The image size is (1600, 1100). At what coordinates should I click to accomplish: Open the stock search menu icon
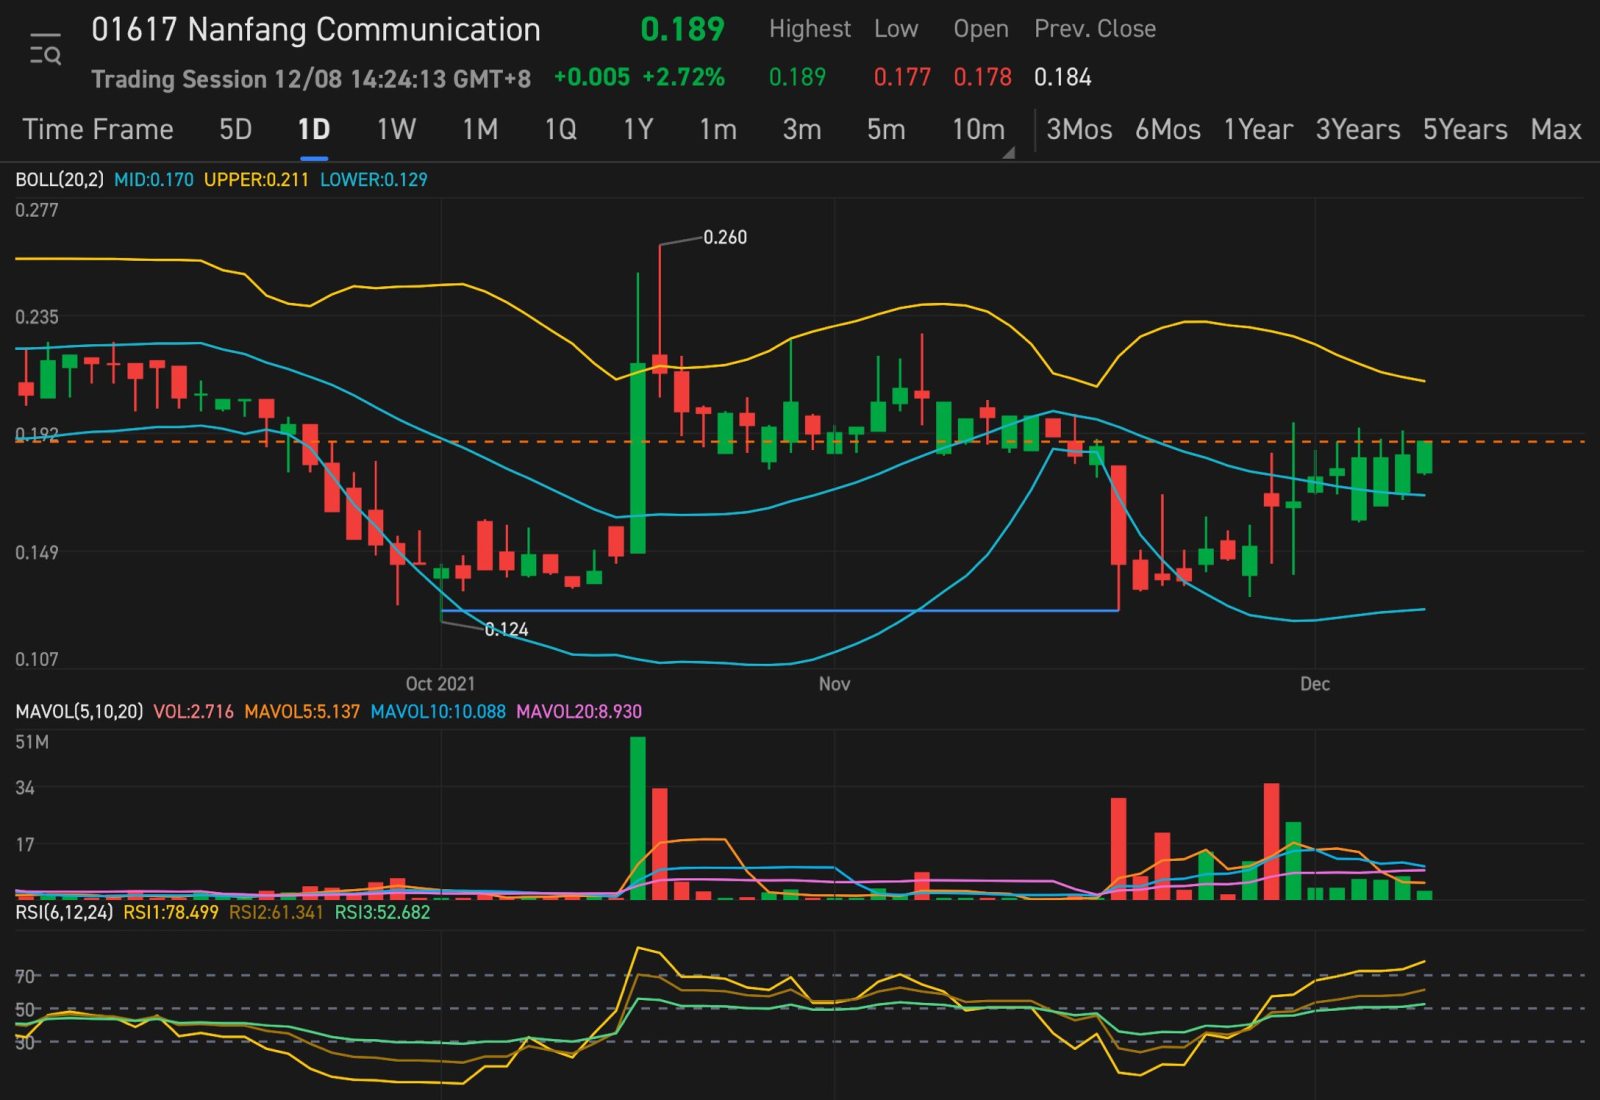click(x=45, y=49)
